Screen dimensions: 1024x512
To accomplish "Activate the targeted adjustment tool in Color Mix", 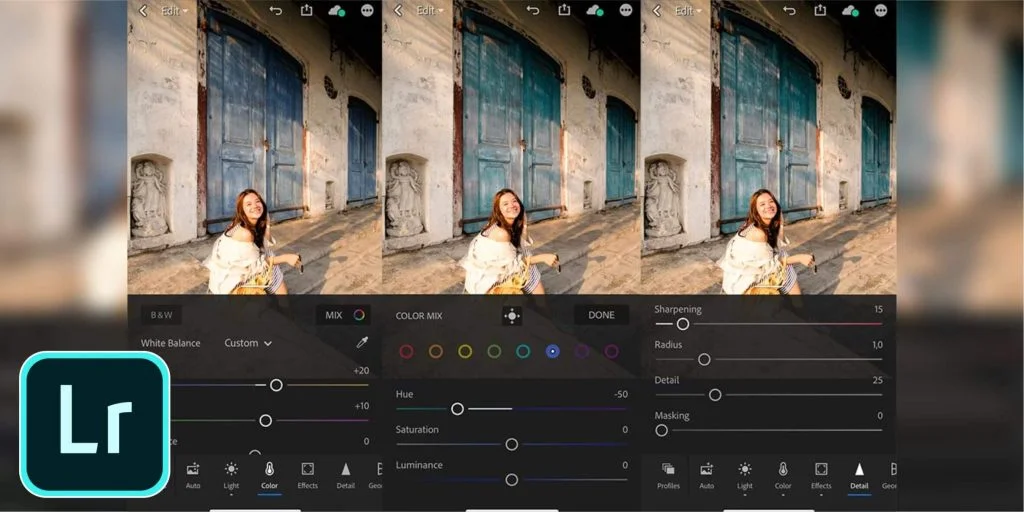I will point(512,315).
